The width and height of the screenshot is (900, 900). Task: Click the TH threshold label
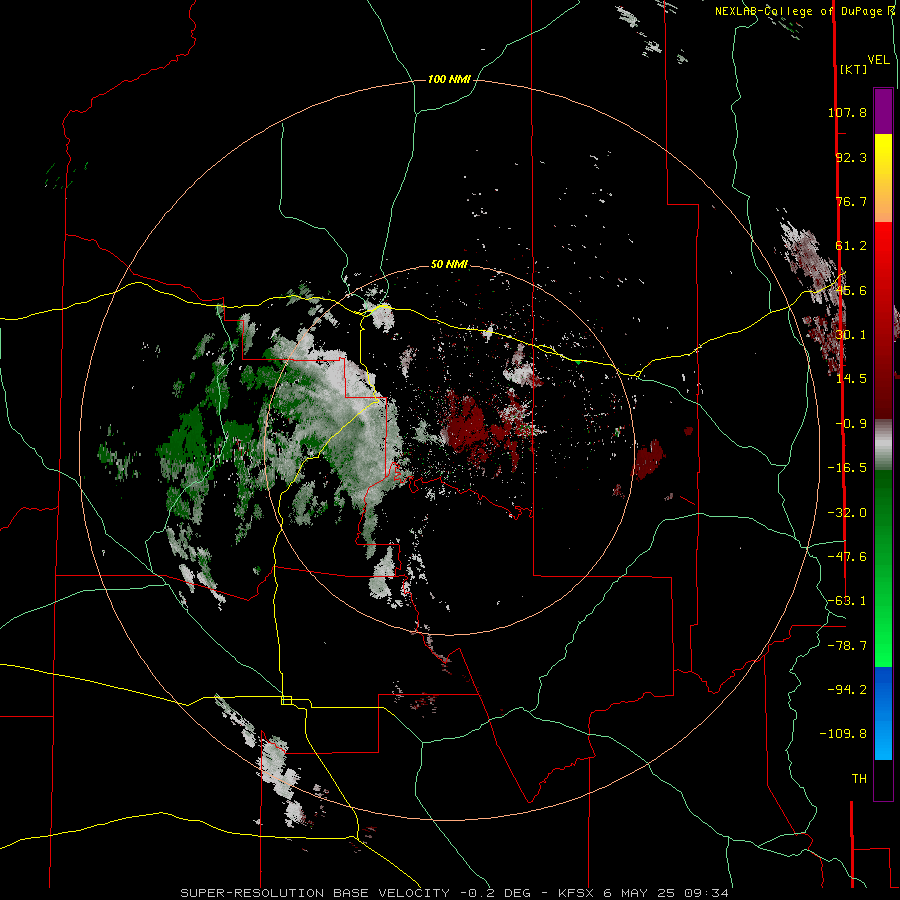pos(859,779)
